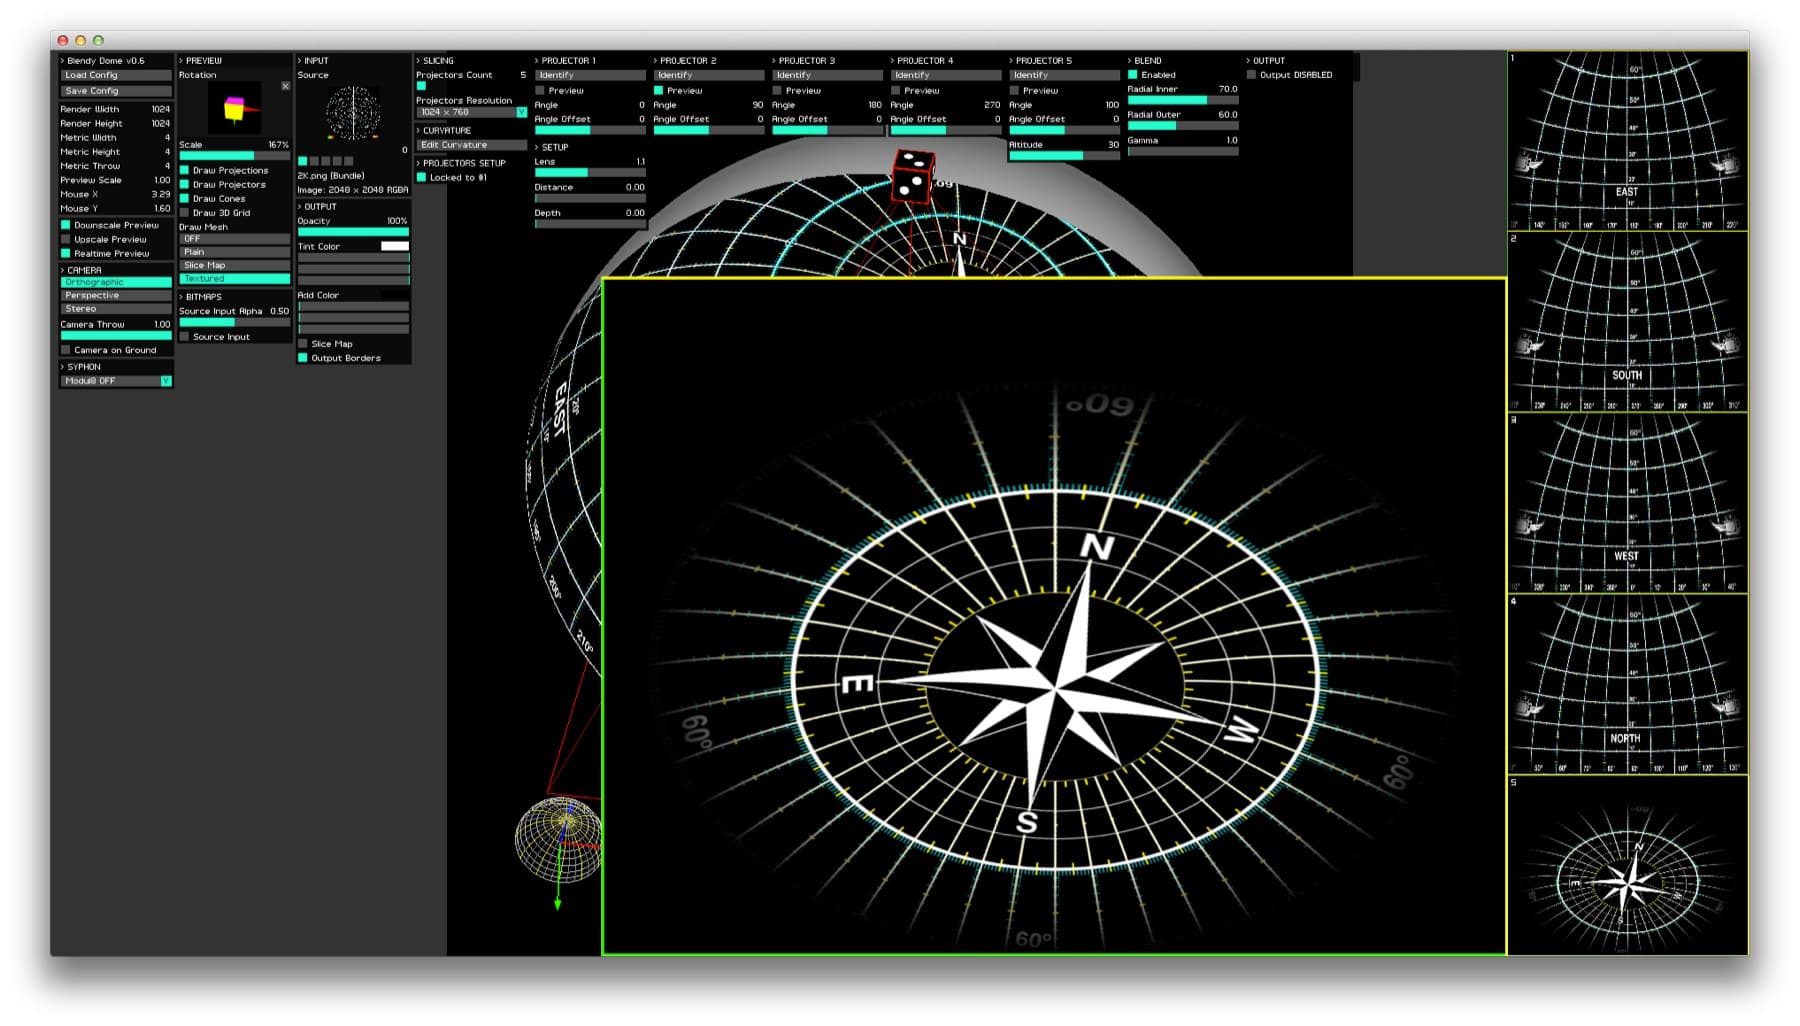The image size is (1800, 1026).
Task: Reset rotation with the X icon
Action: click(285, 86)
